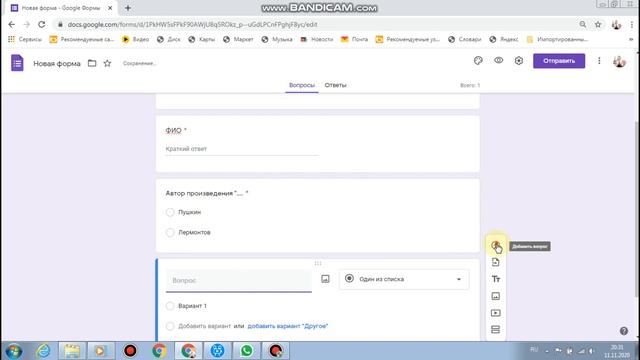Viewport: 640px width, 360px height.
Task: Select the ФИО question title
Action: coord(173,130)
